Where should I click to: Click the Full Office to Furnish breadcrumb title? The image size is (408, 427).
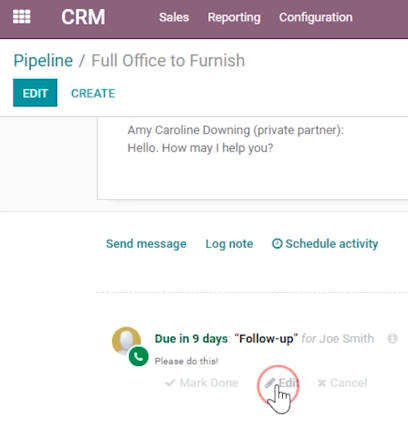168,61
